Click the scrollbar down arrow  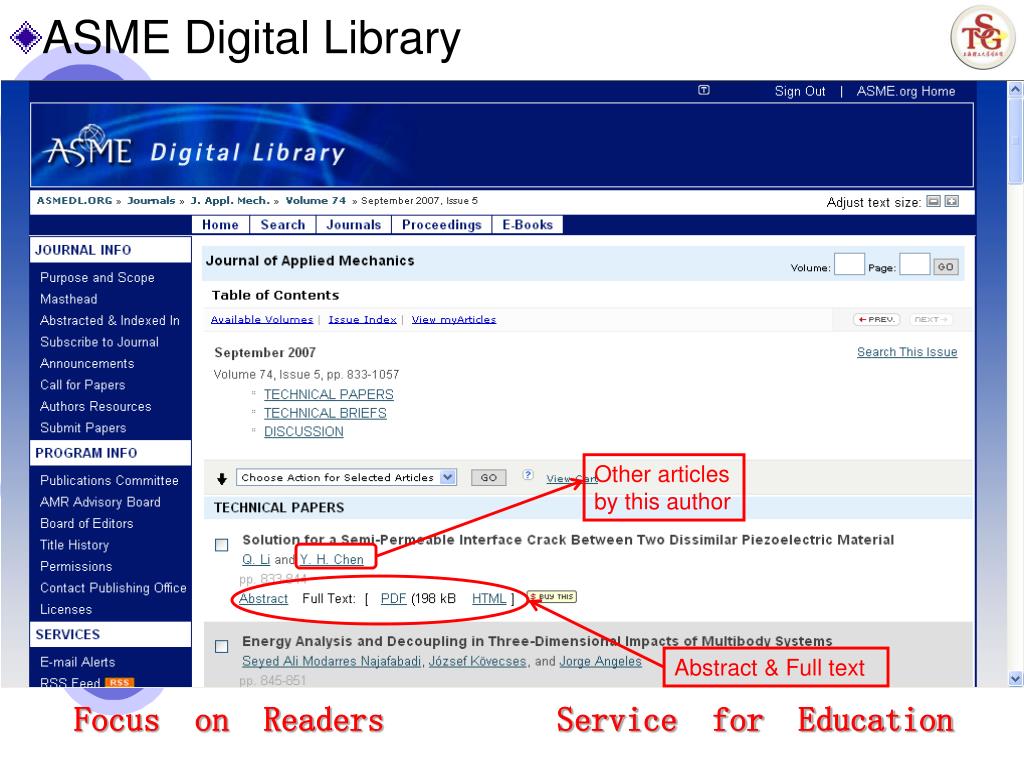tap(1015, 679)
